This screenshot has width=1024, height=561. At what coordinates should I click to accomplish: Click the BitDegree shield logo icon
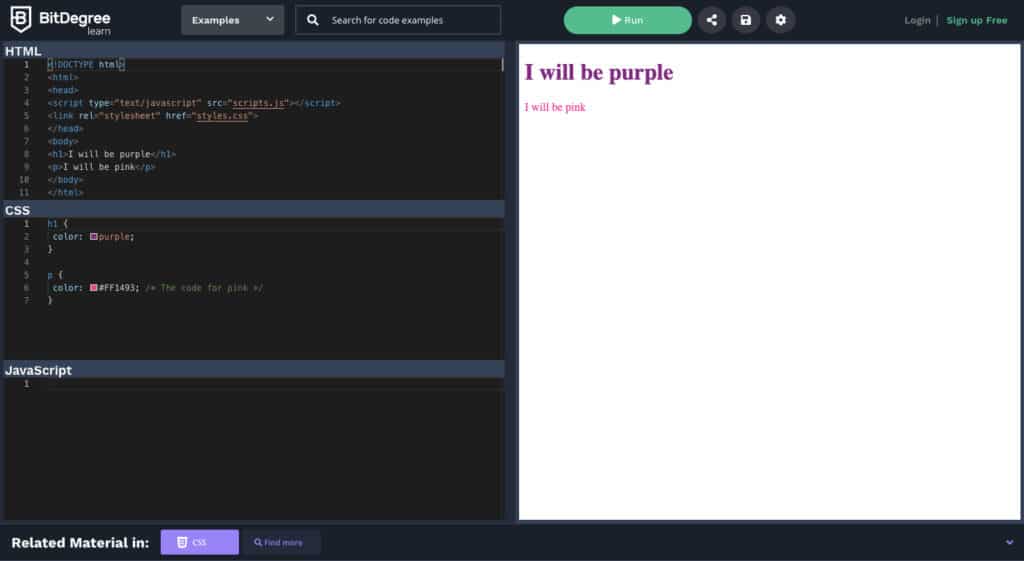[20, 19]
